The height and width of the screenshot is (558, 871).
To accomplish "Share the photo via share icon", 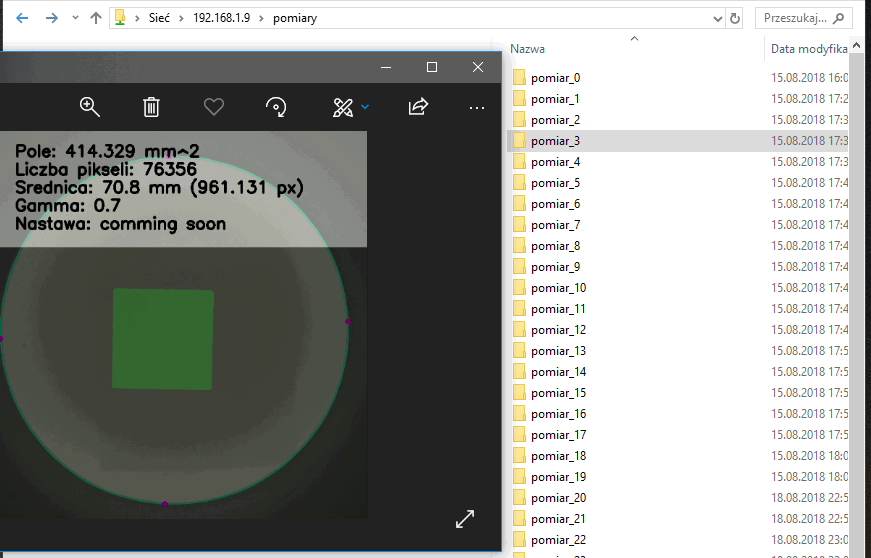I will pos(418,107).
